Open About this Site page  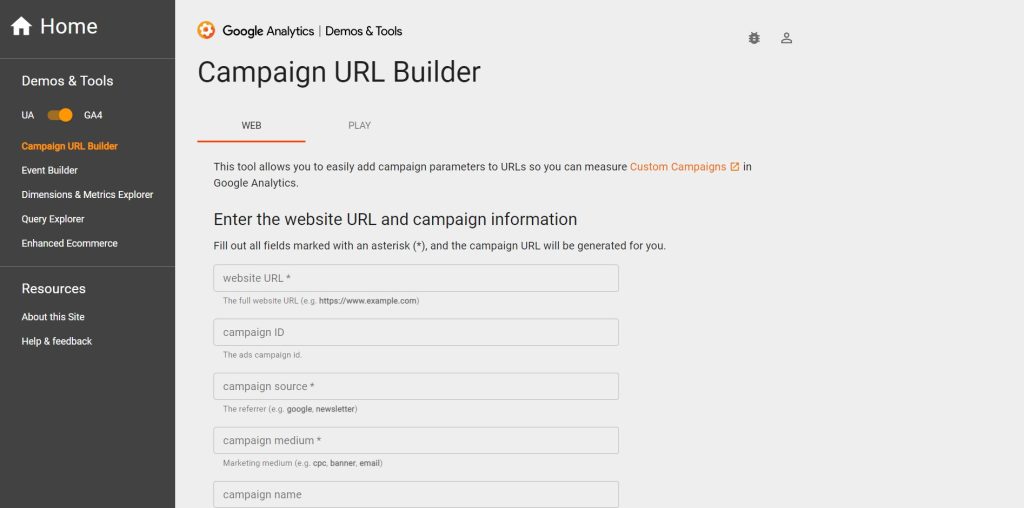coord(53,317)
